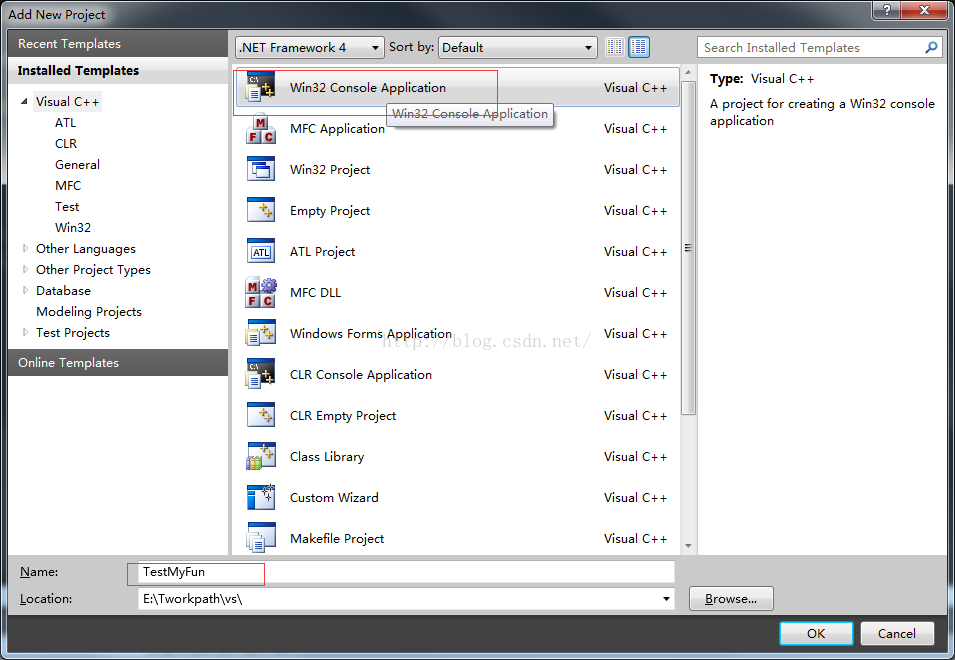The image size is (955, 660).
Task: Expand the Other Languages node
Action: [x=25, y=248]
